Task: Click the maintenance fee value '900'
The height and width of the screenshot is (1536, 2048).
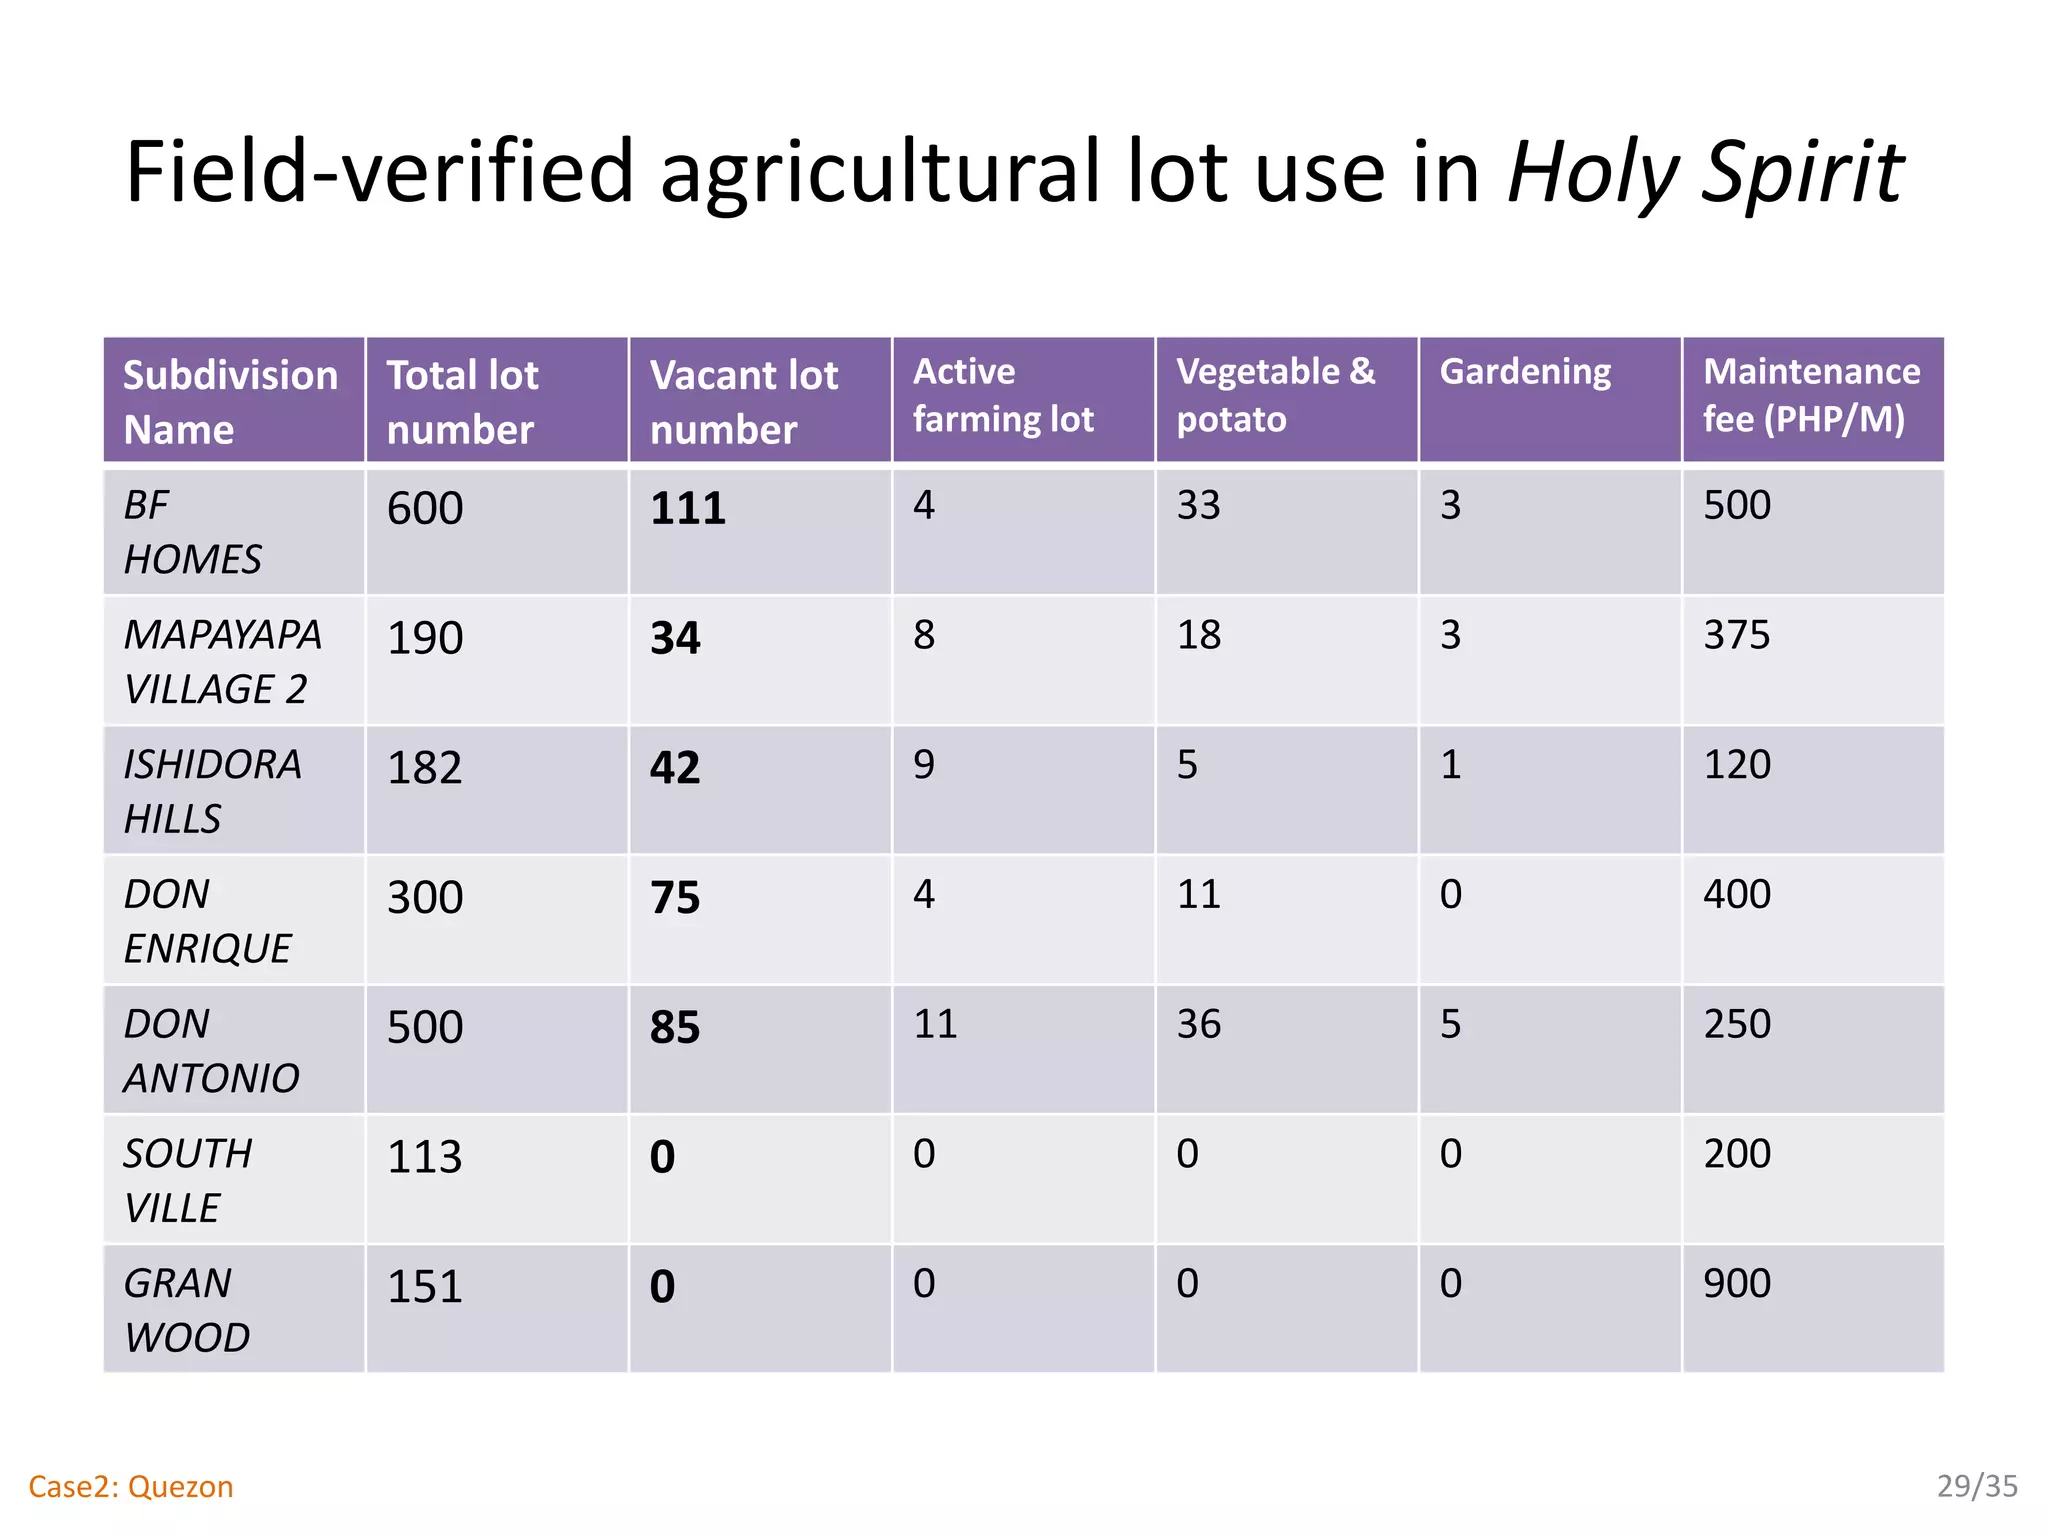Action: [1737, 1283]
